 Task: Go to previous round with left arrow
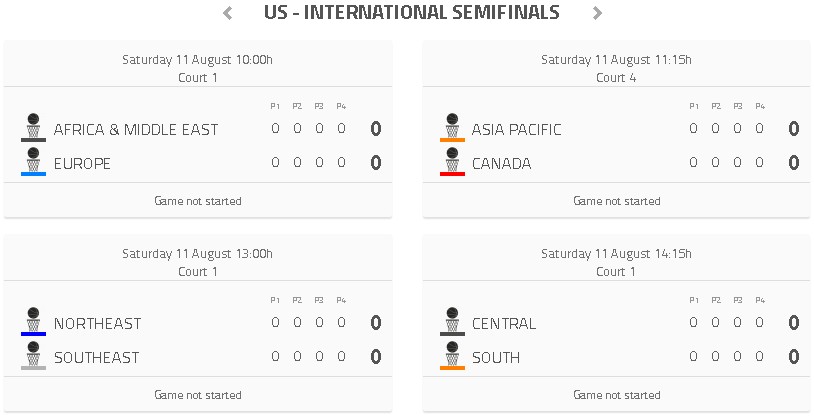click(x=227, y=13)
